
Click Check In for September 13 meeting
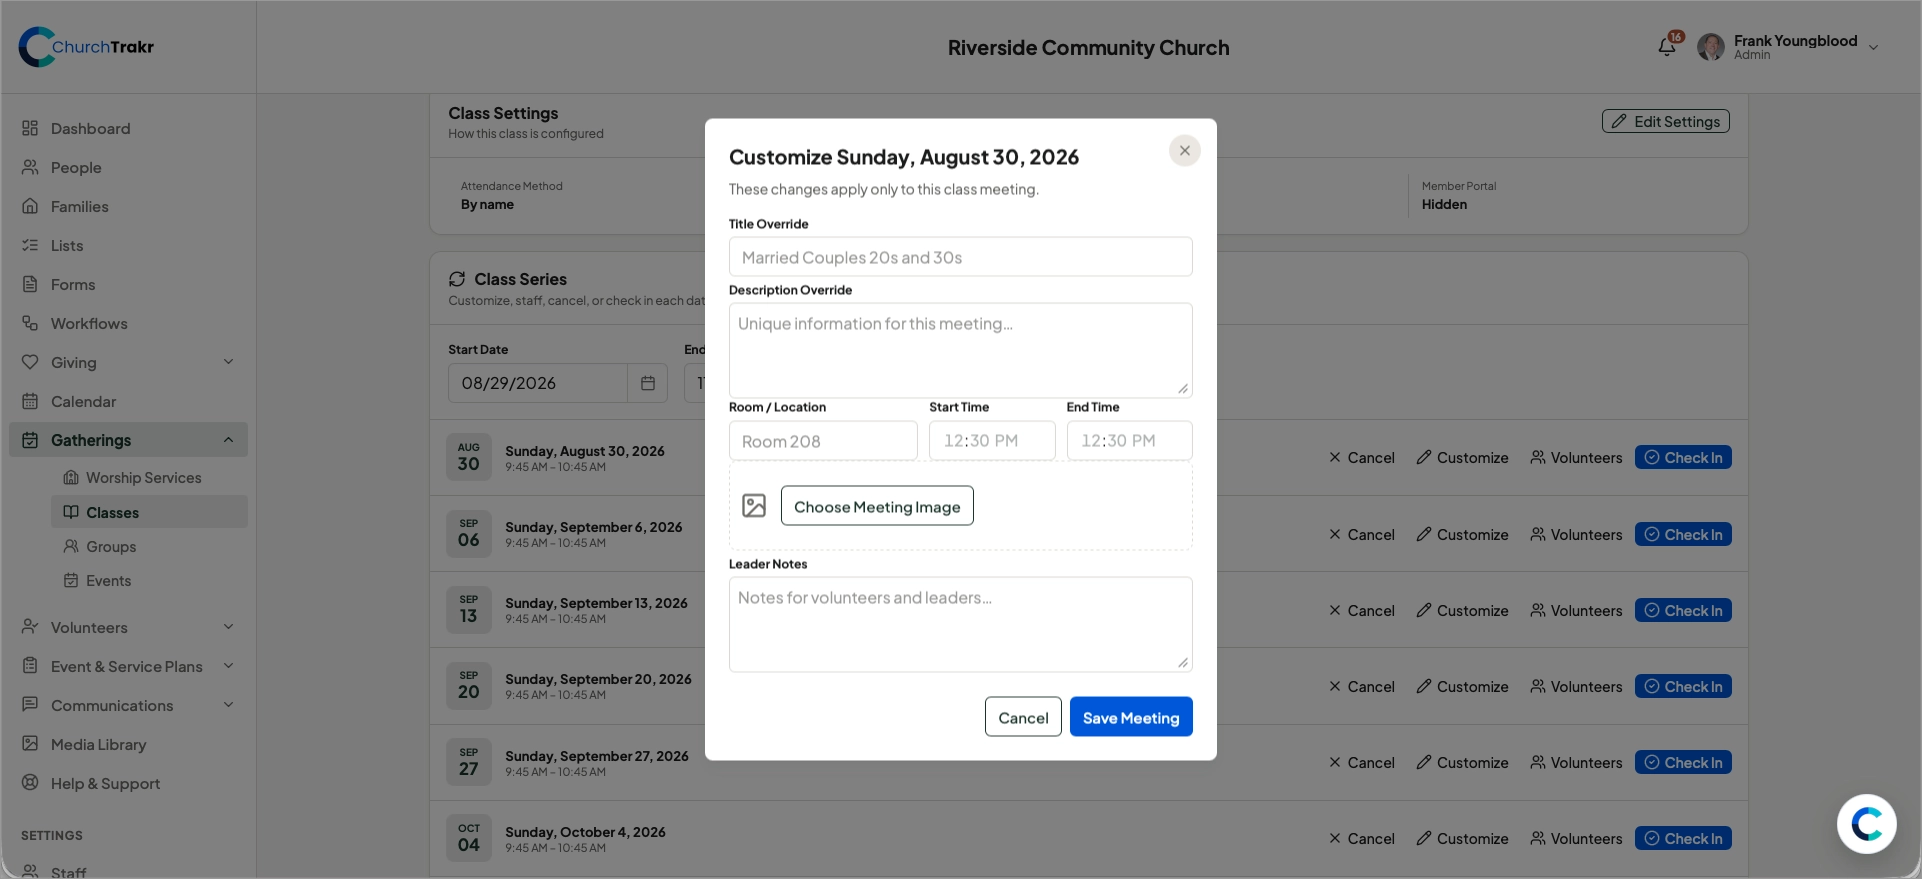(1683, 611)
